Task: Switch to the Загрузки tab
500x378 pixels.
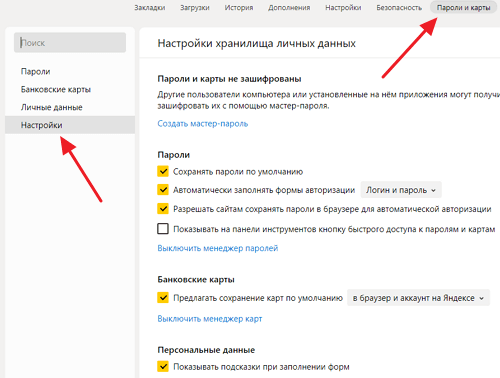Action: coord(195,7)
